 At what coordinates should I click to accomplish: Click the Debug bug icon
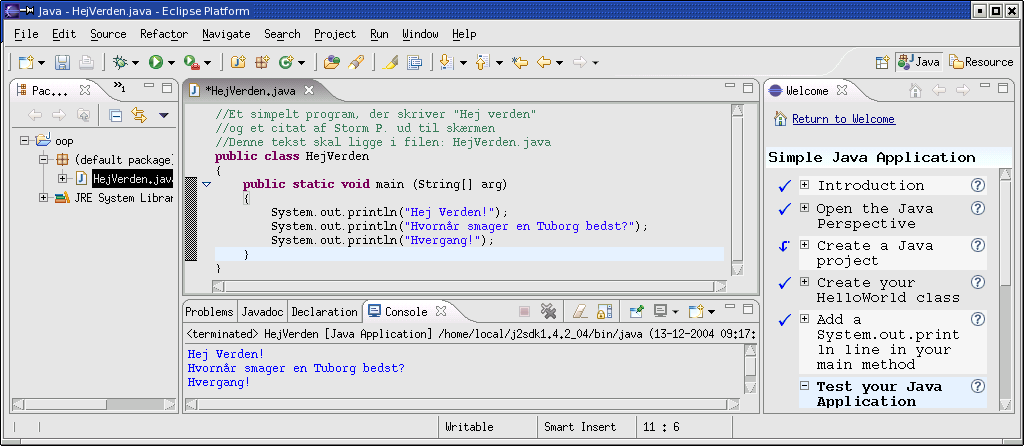(x=120, y=62)
